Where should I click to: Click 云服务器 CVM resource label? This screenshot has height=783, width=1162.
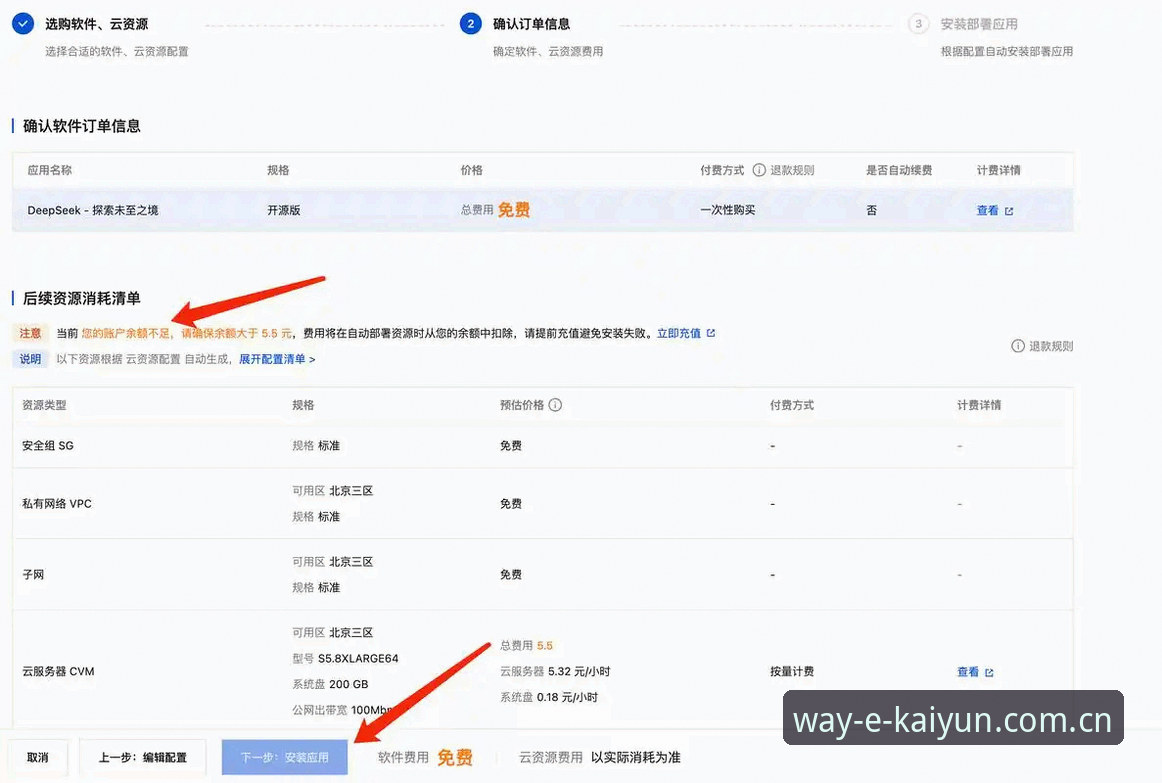58,671
